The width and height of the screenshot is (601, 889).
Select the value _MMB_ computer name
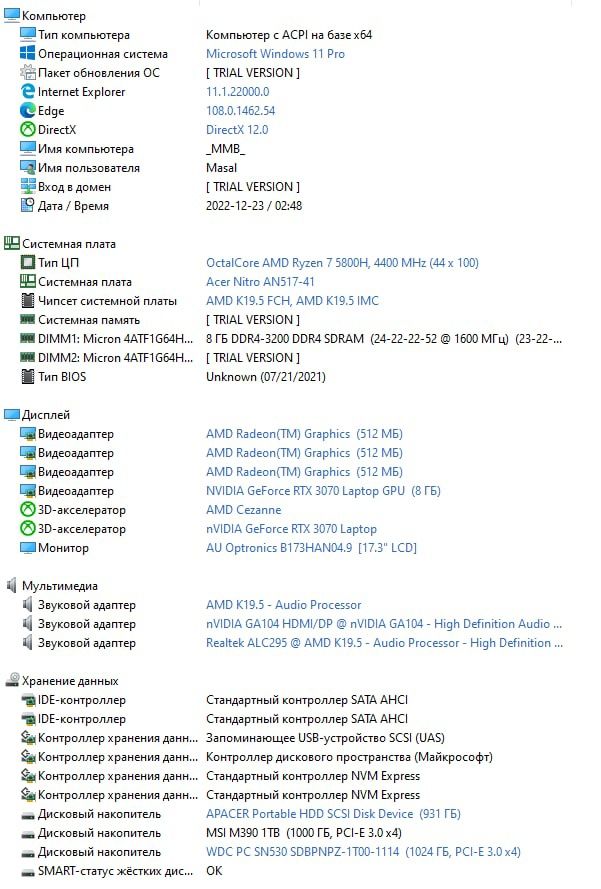pyautogui.click(x=226, y=149)
